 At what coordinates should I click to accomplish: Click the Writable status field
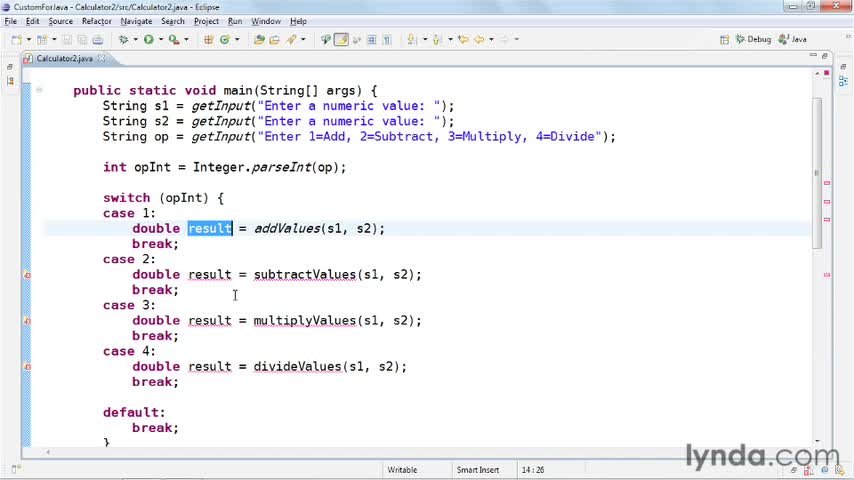402,470
